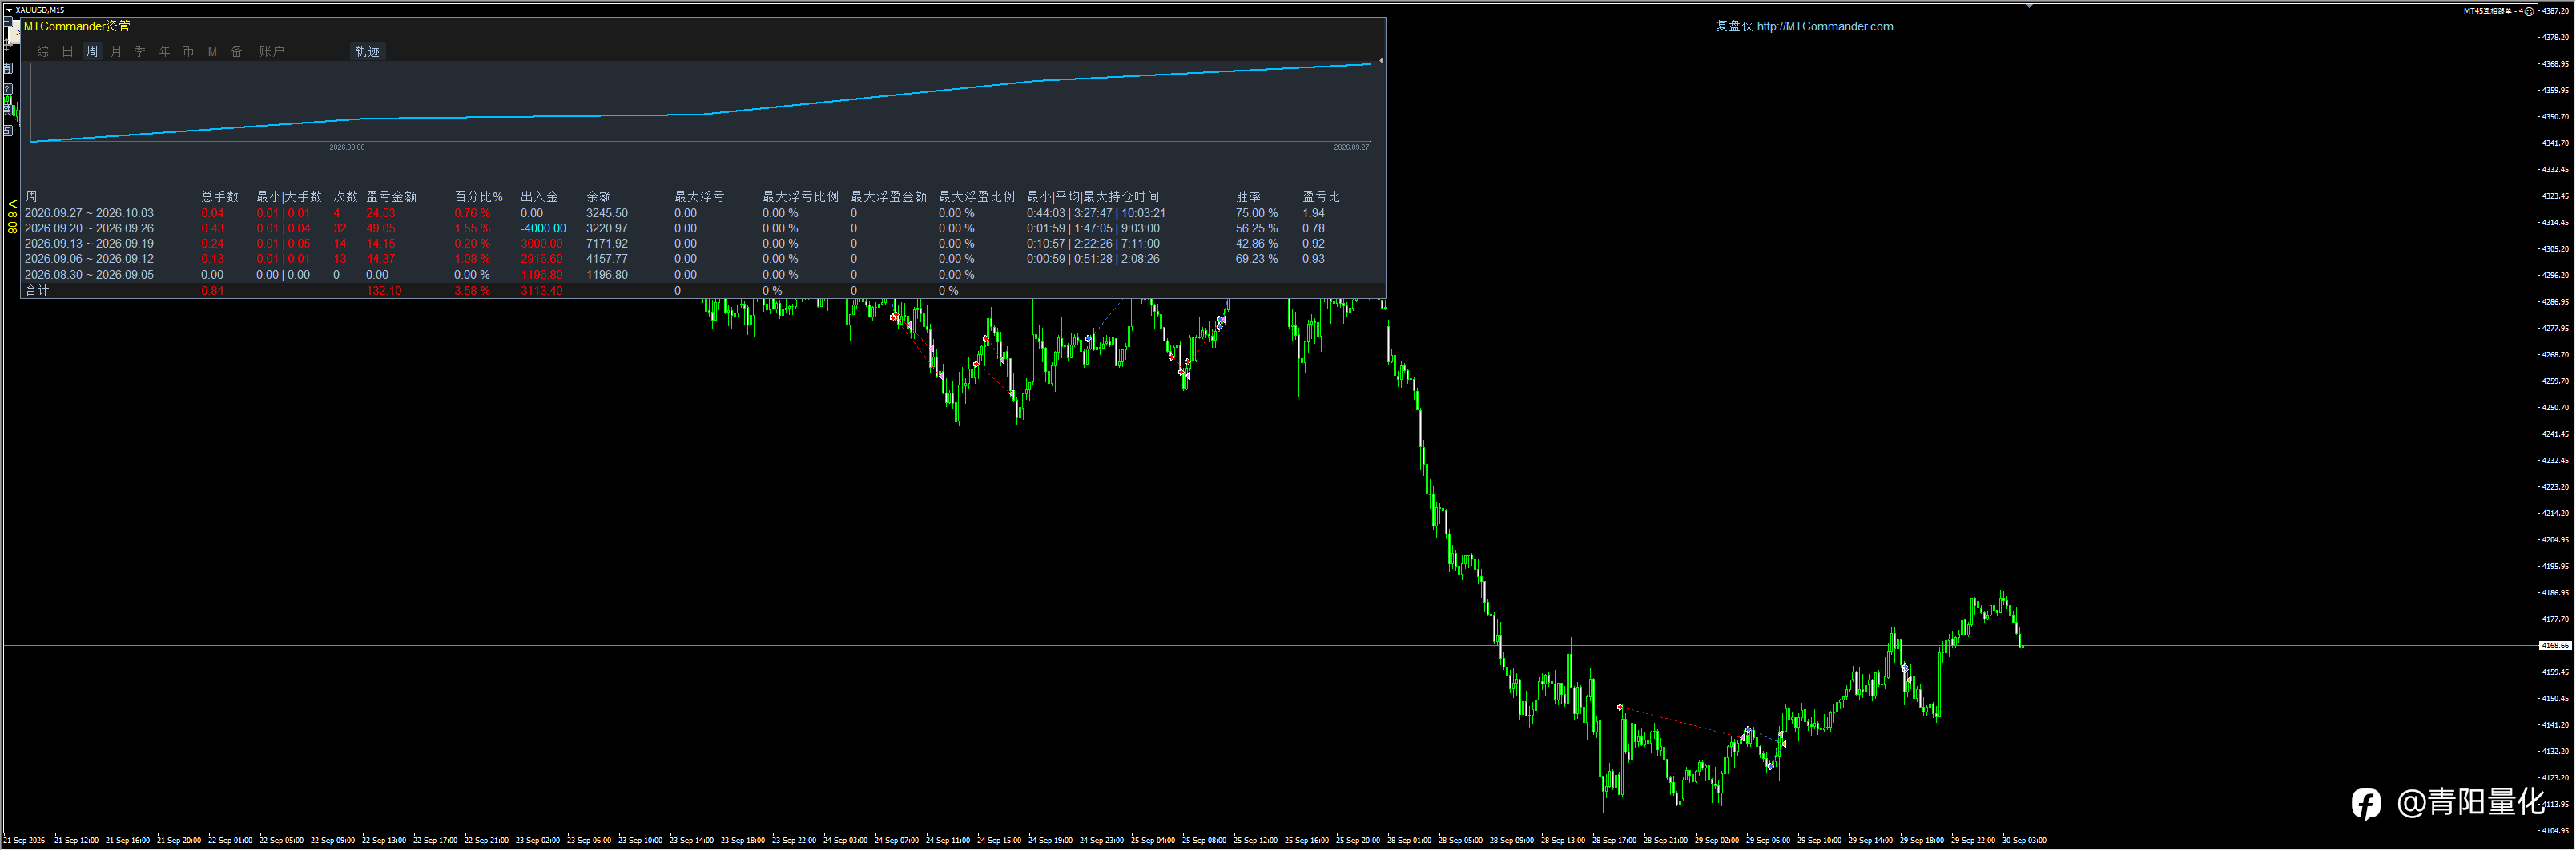
Task: Open the 账户 account tab
Action: pyautogui.click(x=272, y=52)
